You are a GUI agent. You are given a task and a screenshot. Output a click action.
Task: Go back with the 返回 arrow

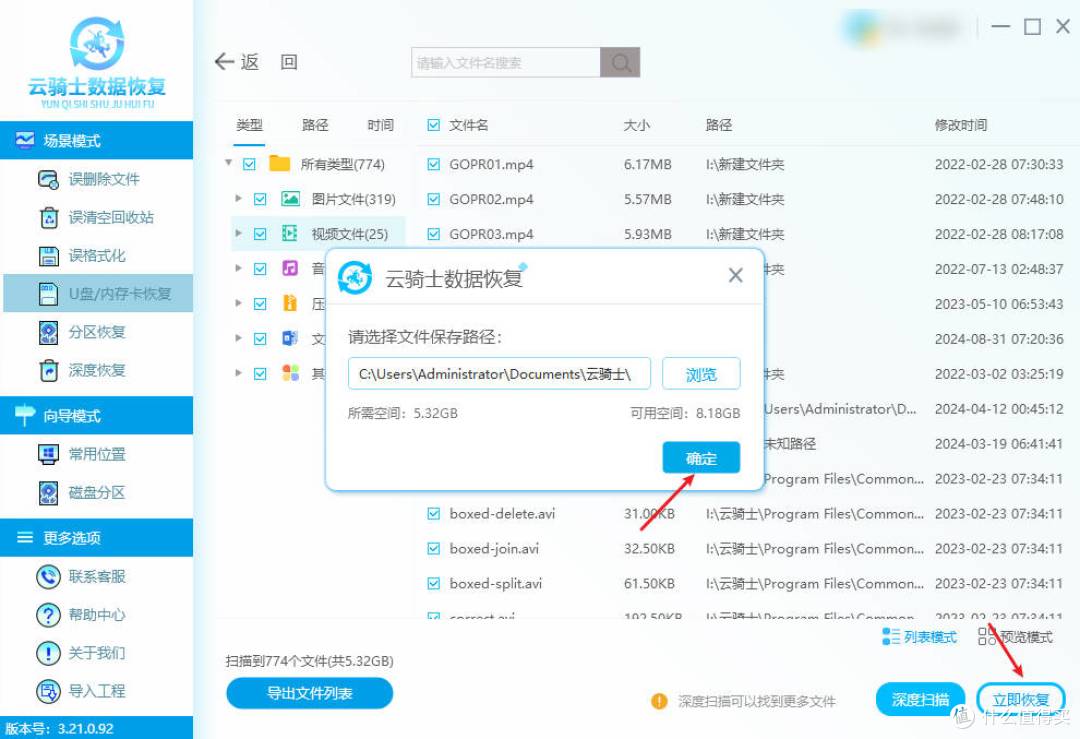tap(225, 62)
